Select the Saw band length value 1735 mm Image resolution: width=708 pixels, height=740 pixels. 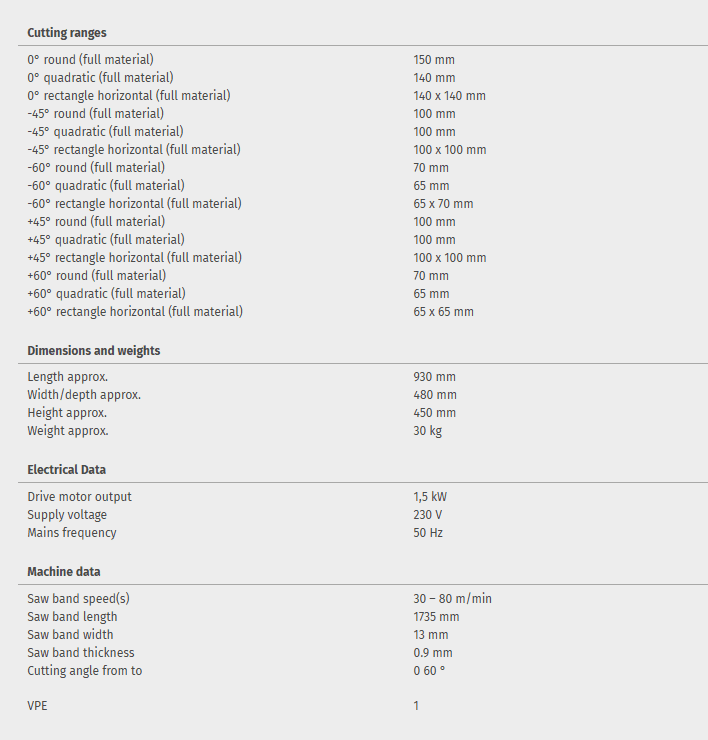tap(437, 617)
